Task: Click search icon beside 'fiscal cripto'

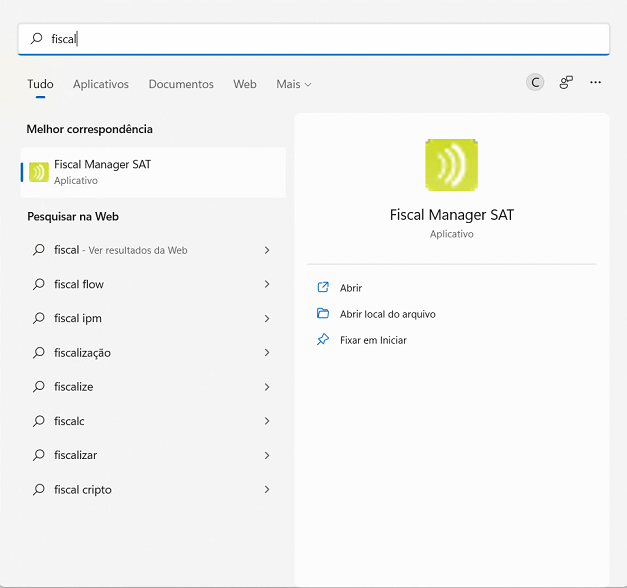Action: coord(39,489)
